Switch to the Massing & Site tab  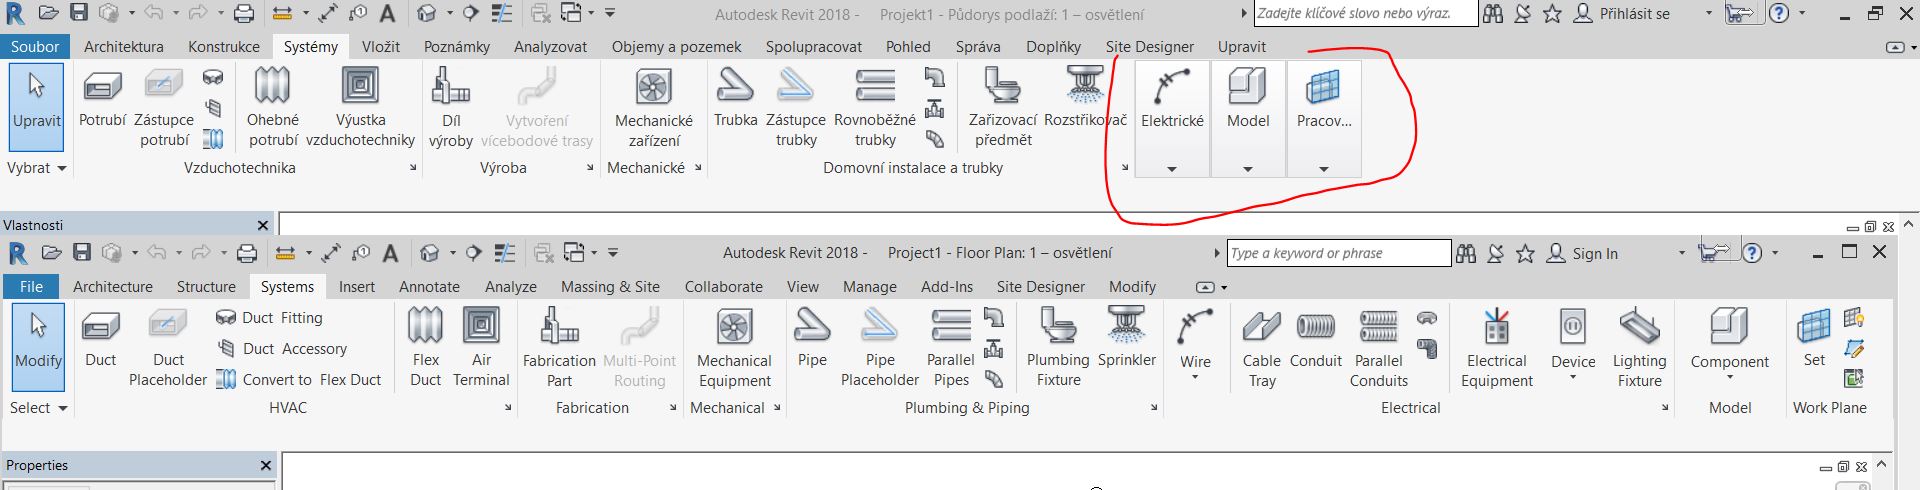click(610, 287)
